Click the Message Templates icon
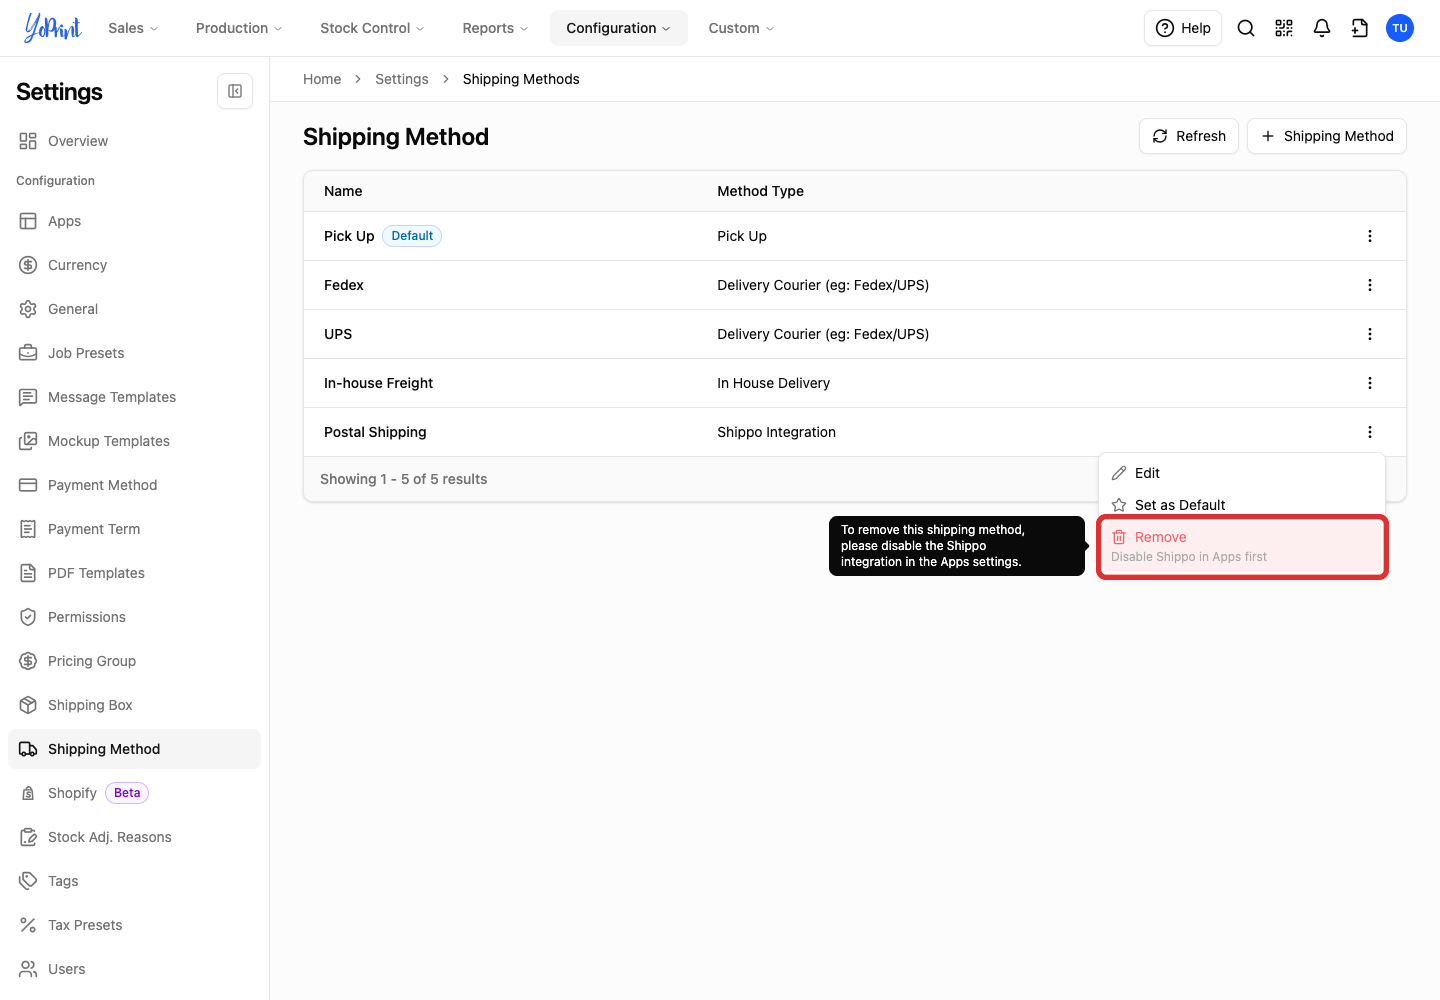 click(x=28, y=397)
